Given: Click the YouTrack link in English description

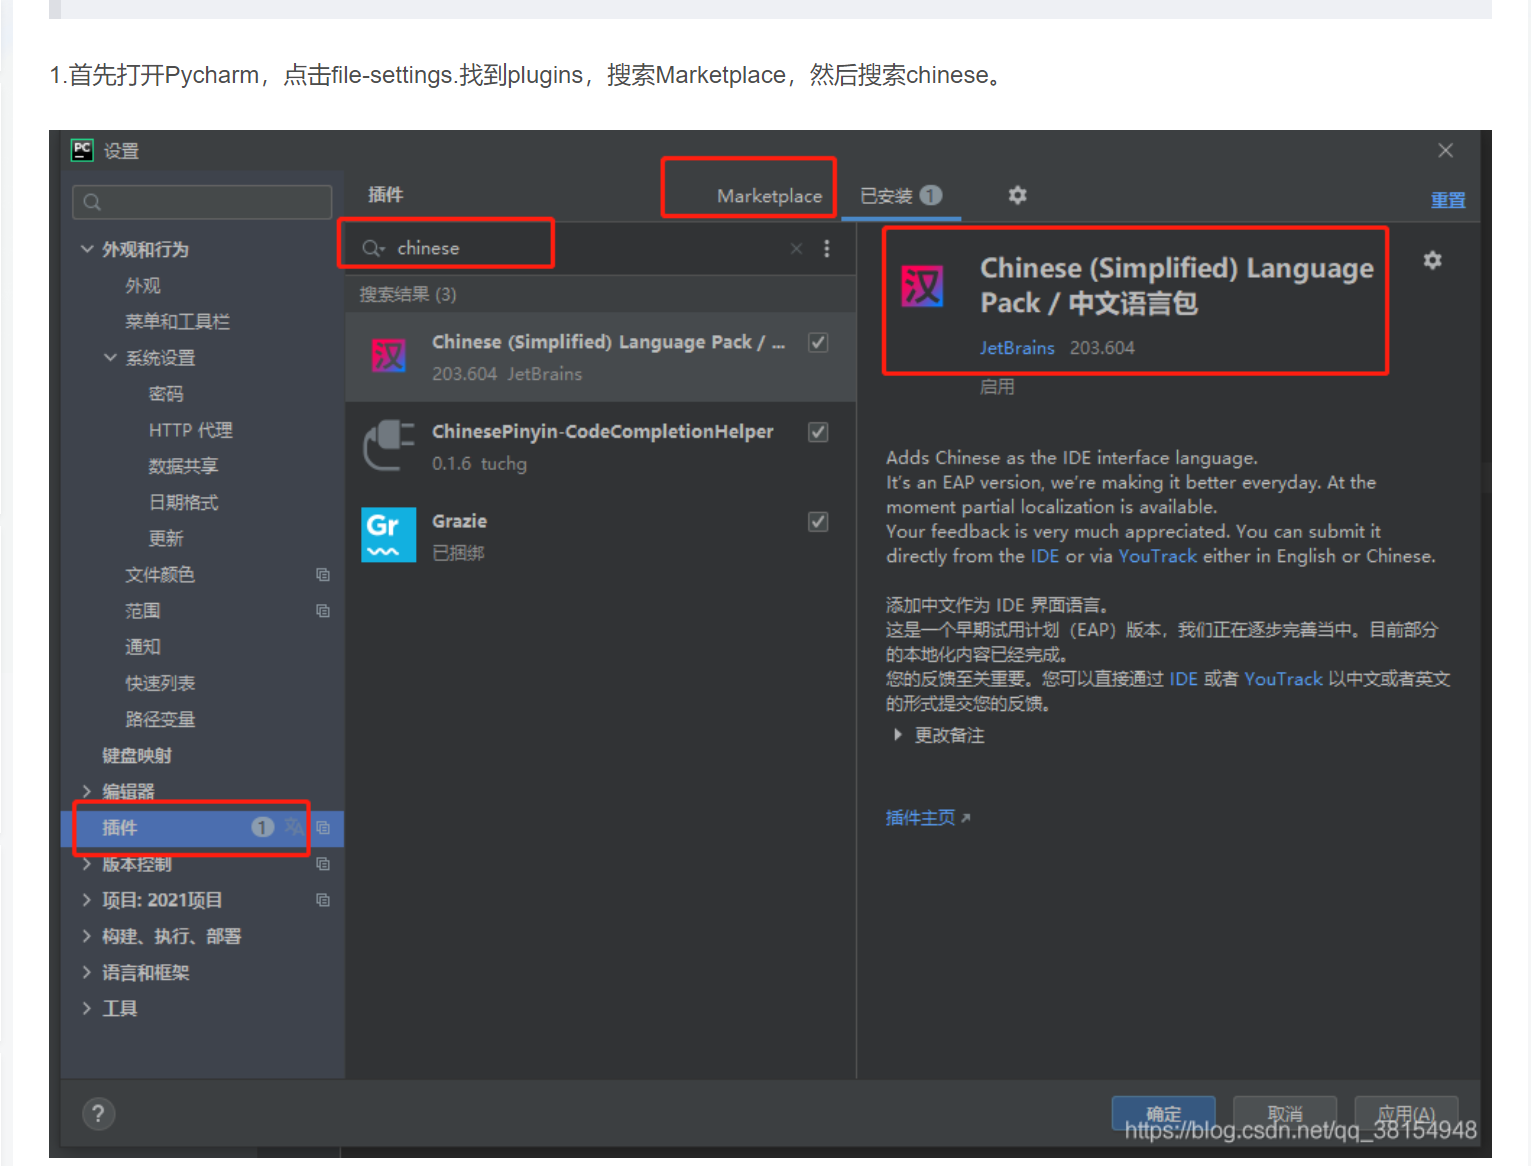Looking at the screenshot, I should (1157, 556).
